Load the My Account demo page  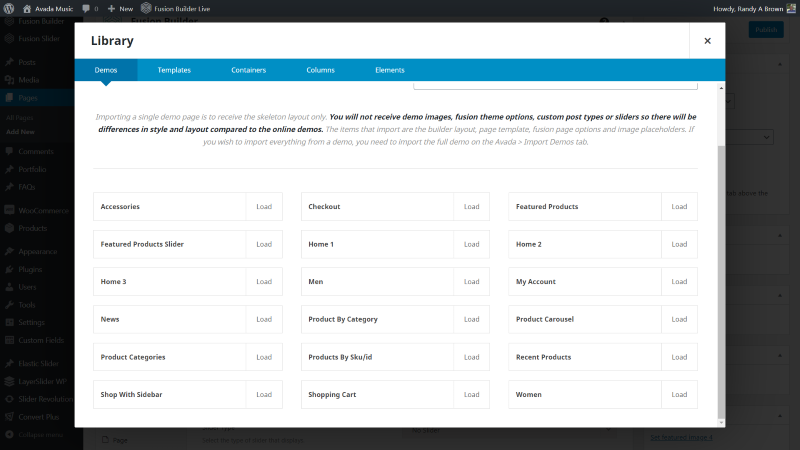click(679, 282)
